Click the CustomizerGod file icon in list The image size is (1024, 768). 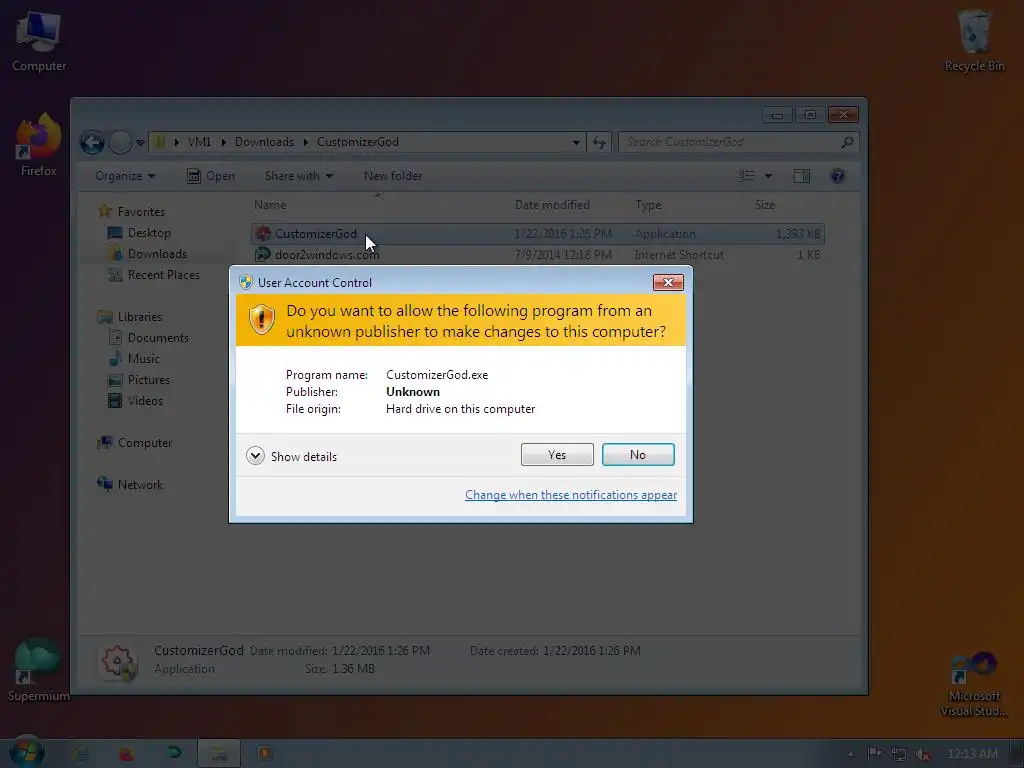coord(263,234)
